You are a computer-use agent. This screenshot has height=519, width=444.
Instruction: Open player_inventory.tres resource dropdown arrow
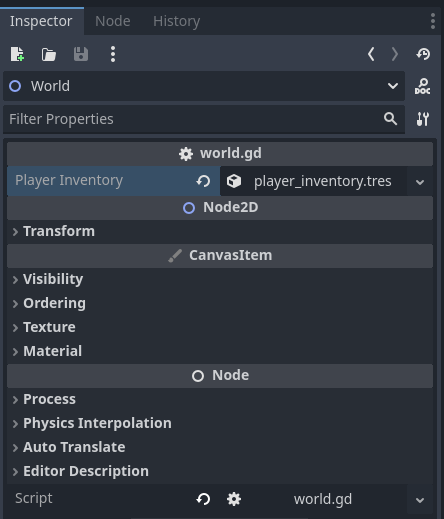[420, 182]
